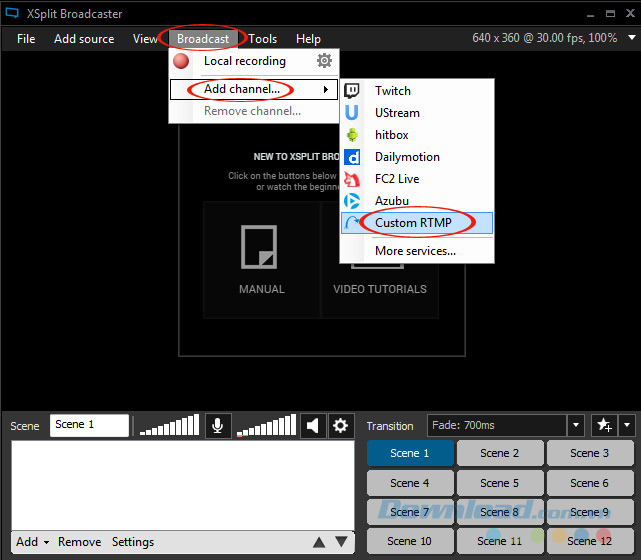Move source up with up arrow
This screenshot has width=641, height=560.
[319, 542]
